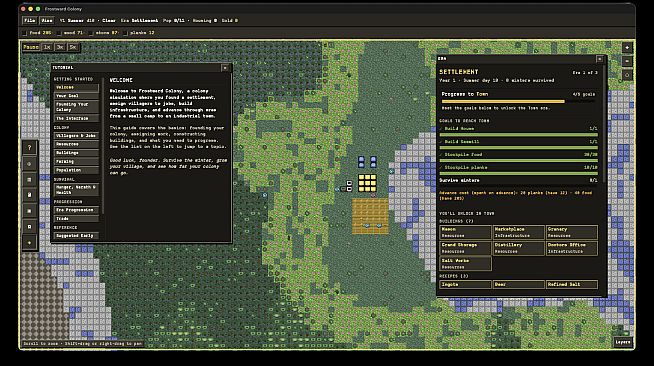Zoom in with the plus map button
This screenshot has height=366, width=654.
tap(627, 48)
